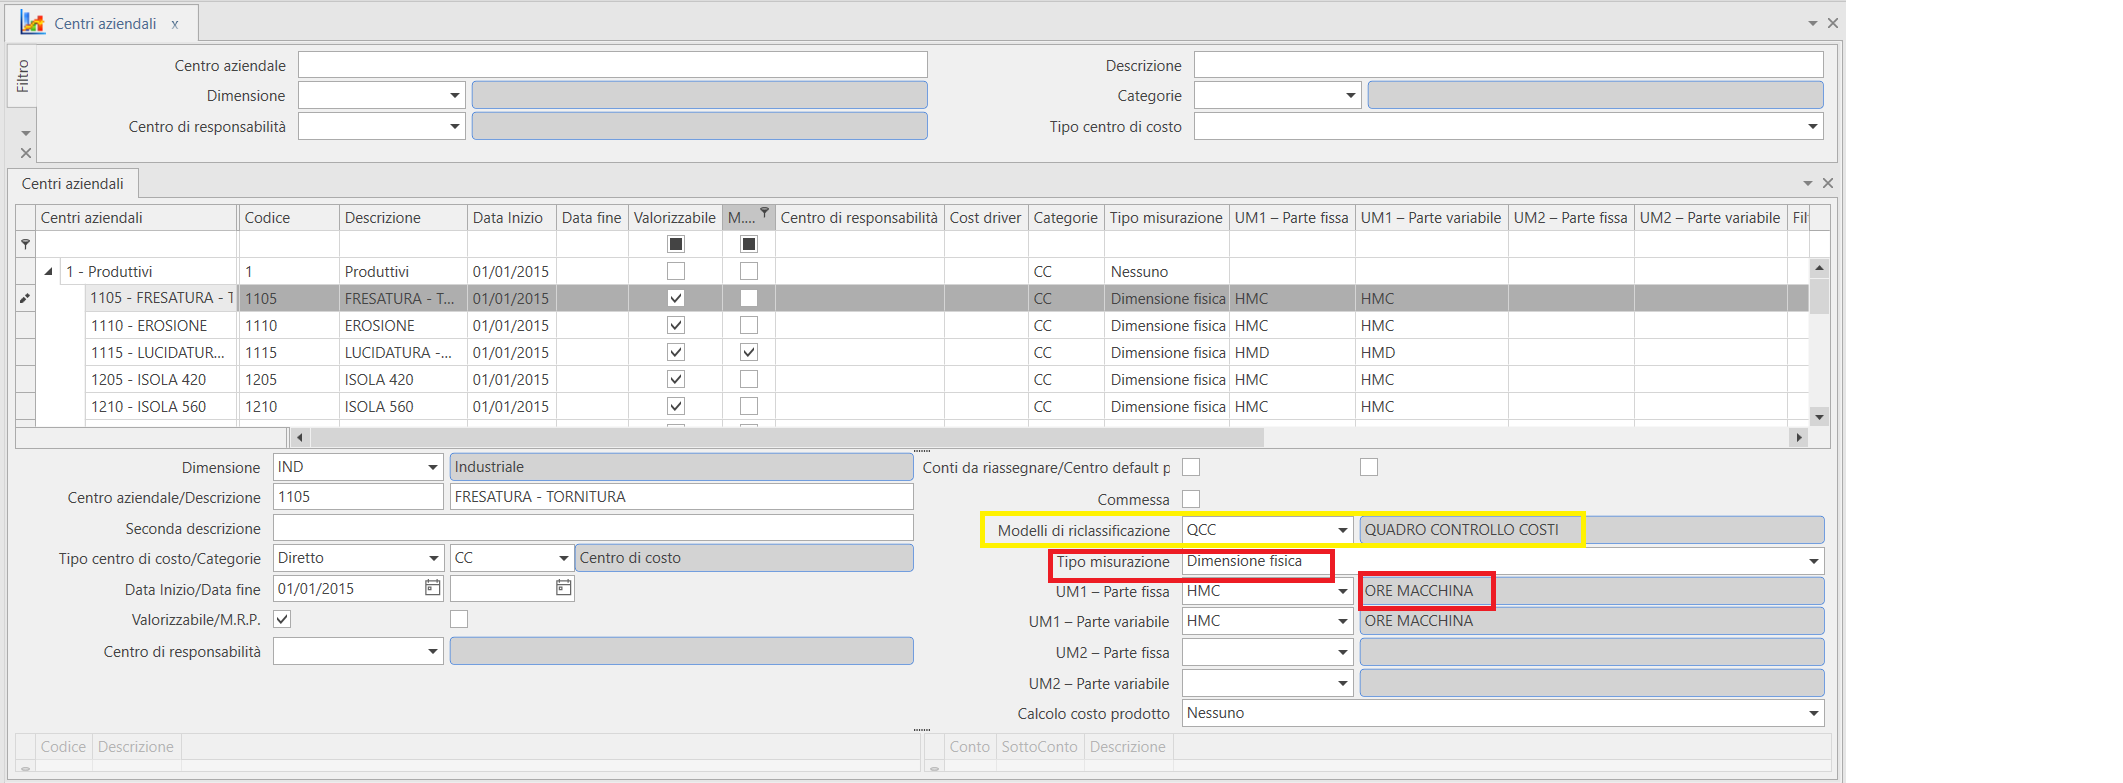Open the Calcolo costo prodotto dropdown

point(1814,713)
